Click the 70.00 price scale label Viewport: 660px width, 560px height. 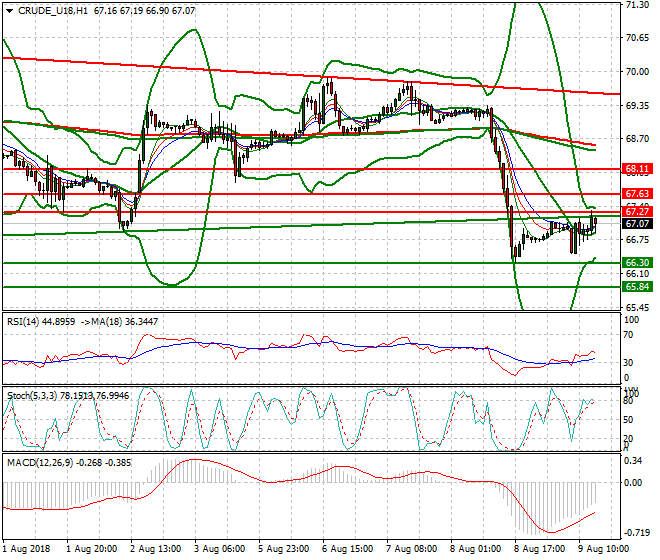tap(636, 72)
